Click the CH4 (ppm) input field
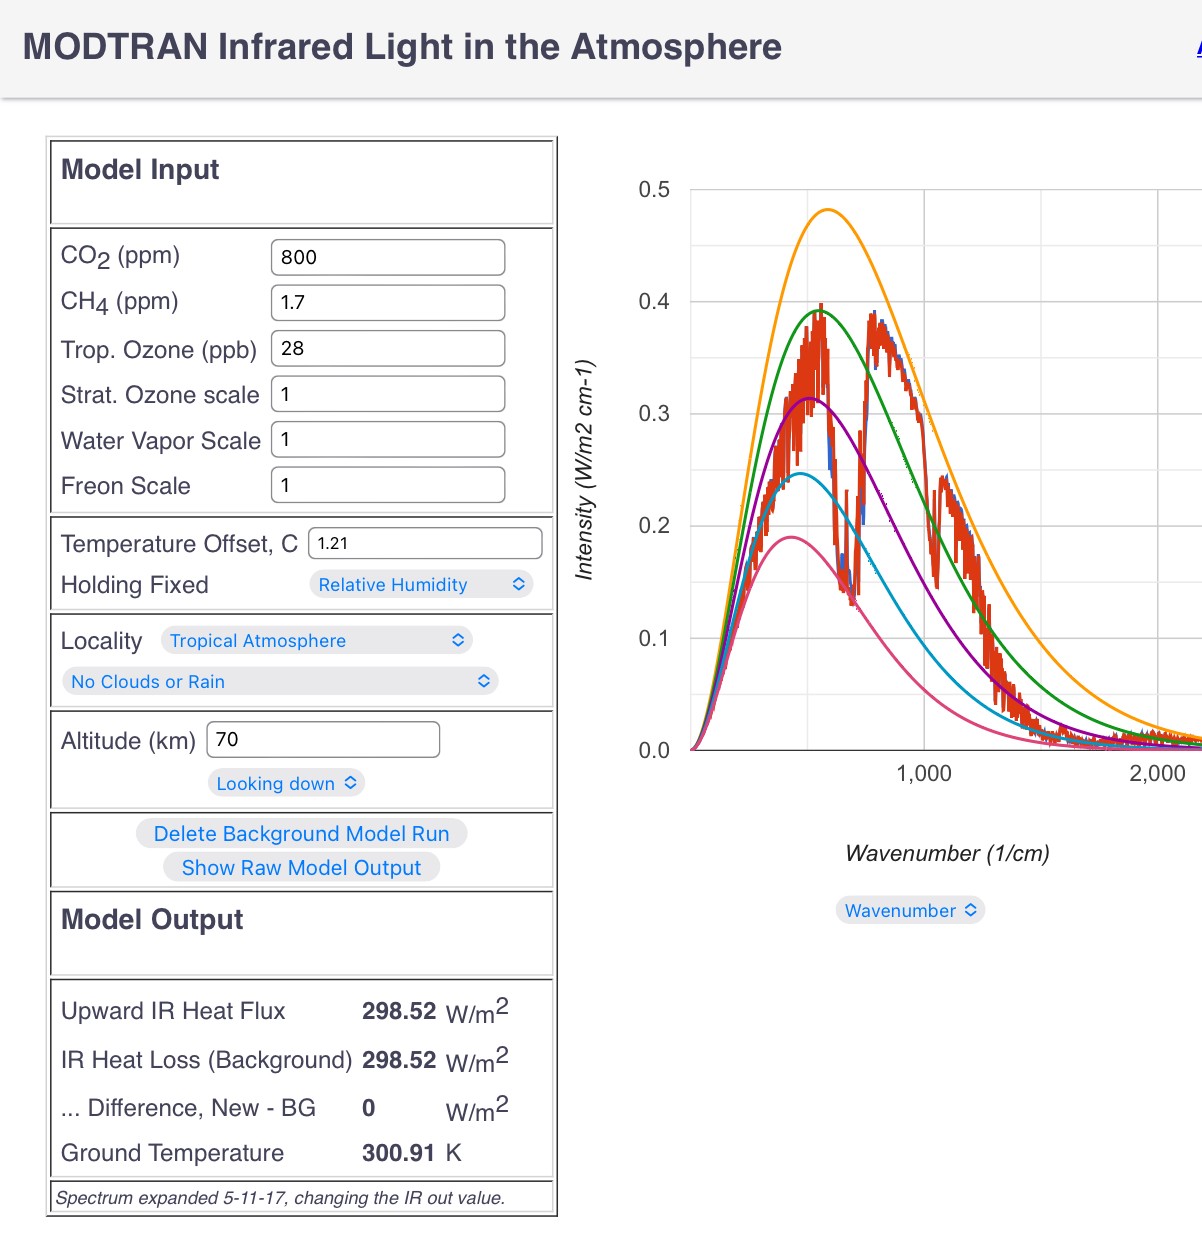Viewport: 1202px width, 1242px height. pos(387,302)
